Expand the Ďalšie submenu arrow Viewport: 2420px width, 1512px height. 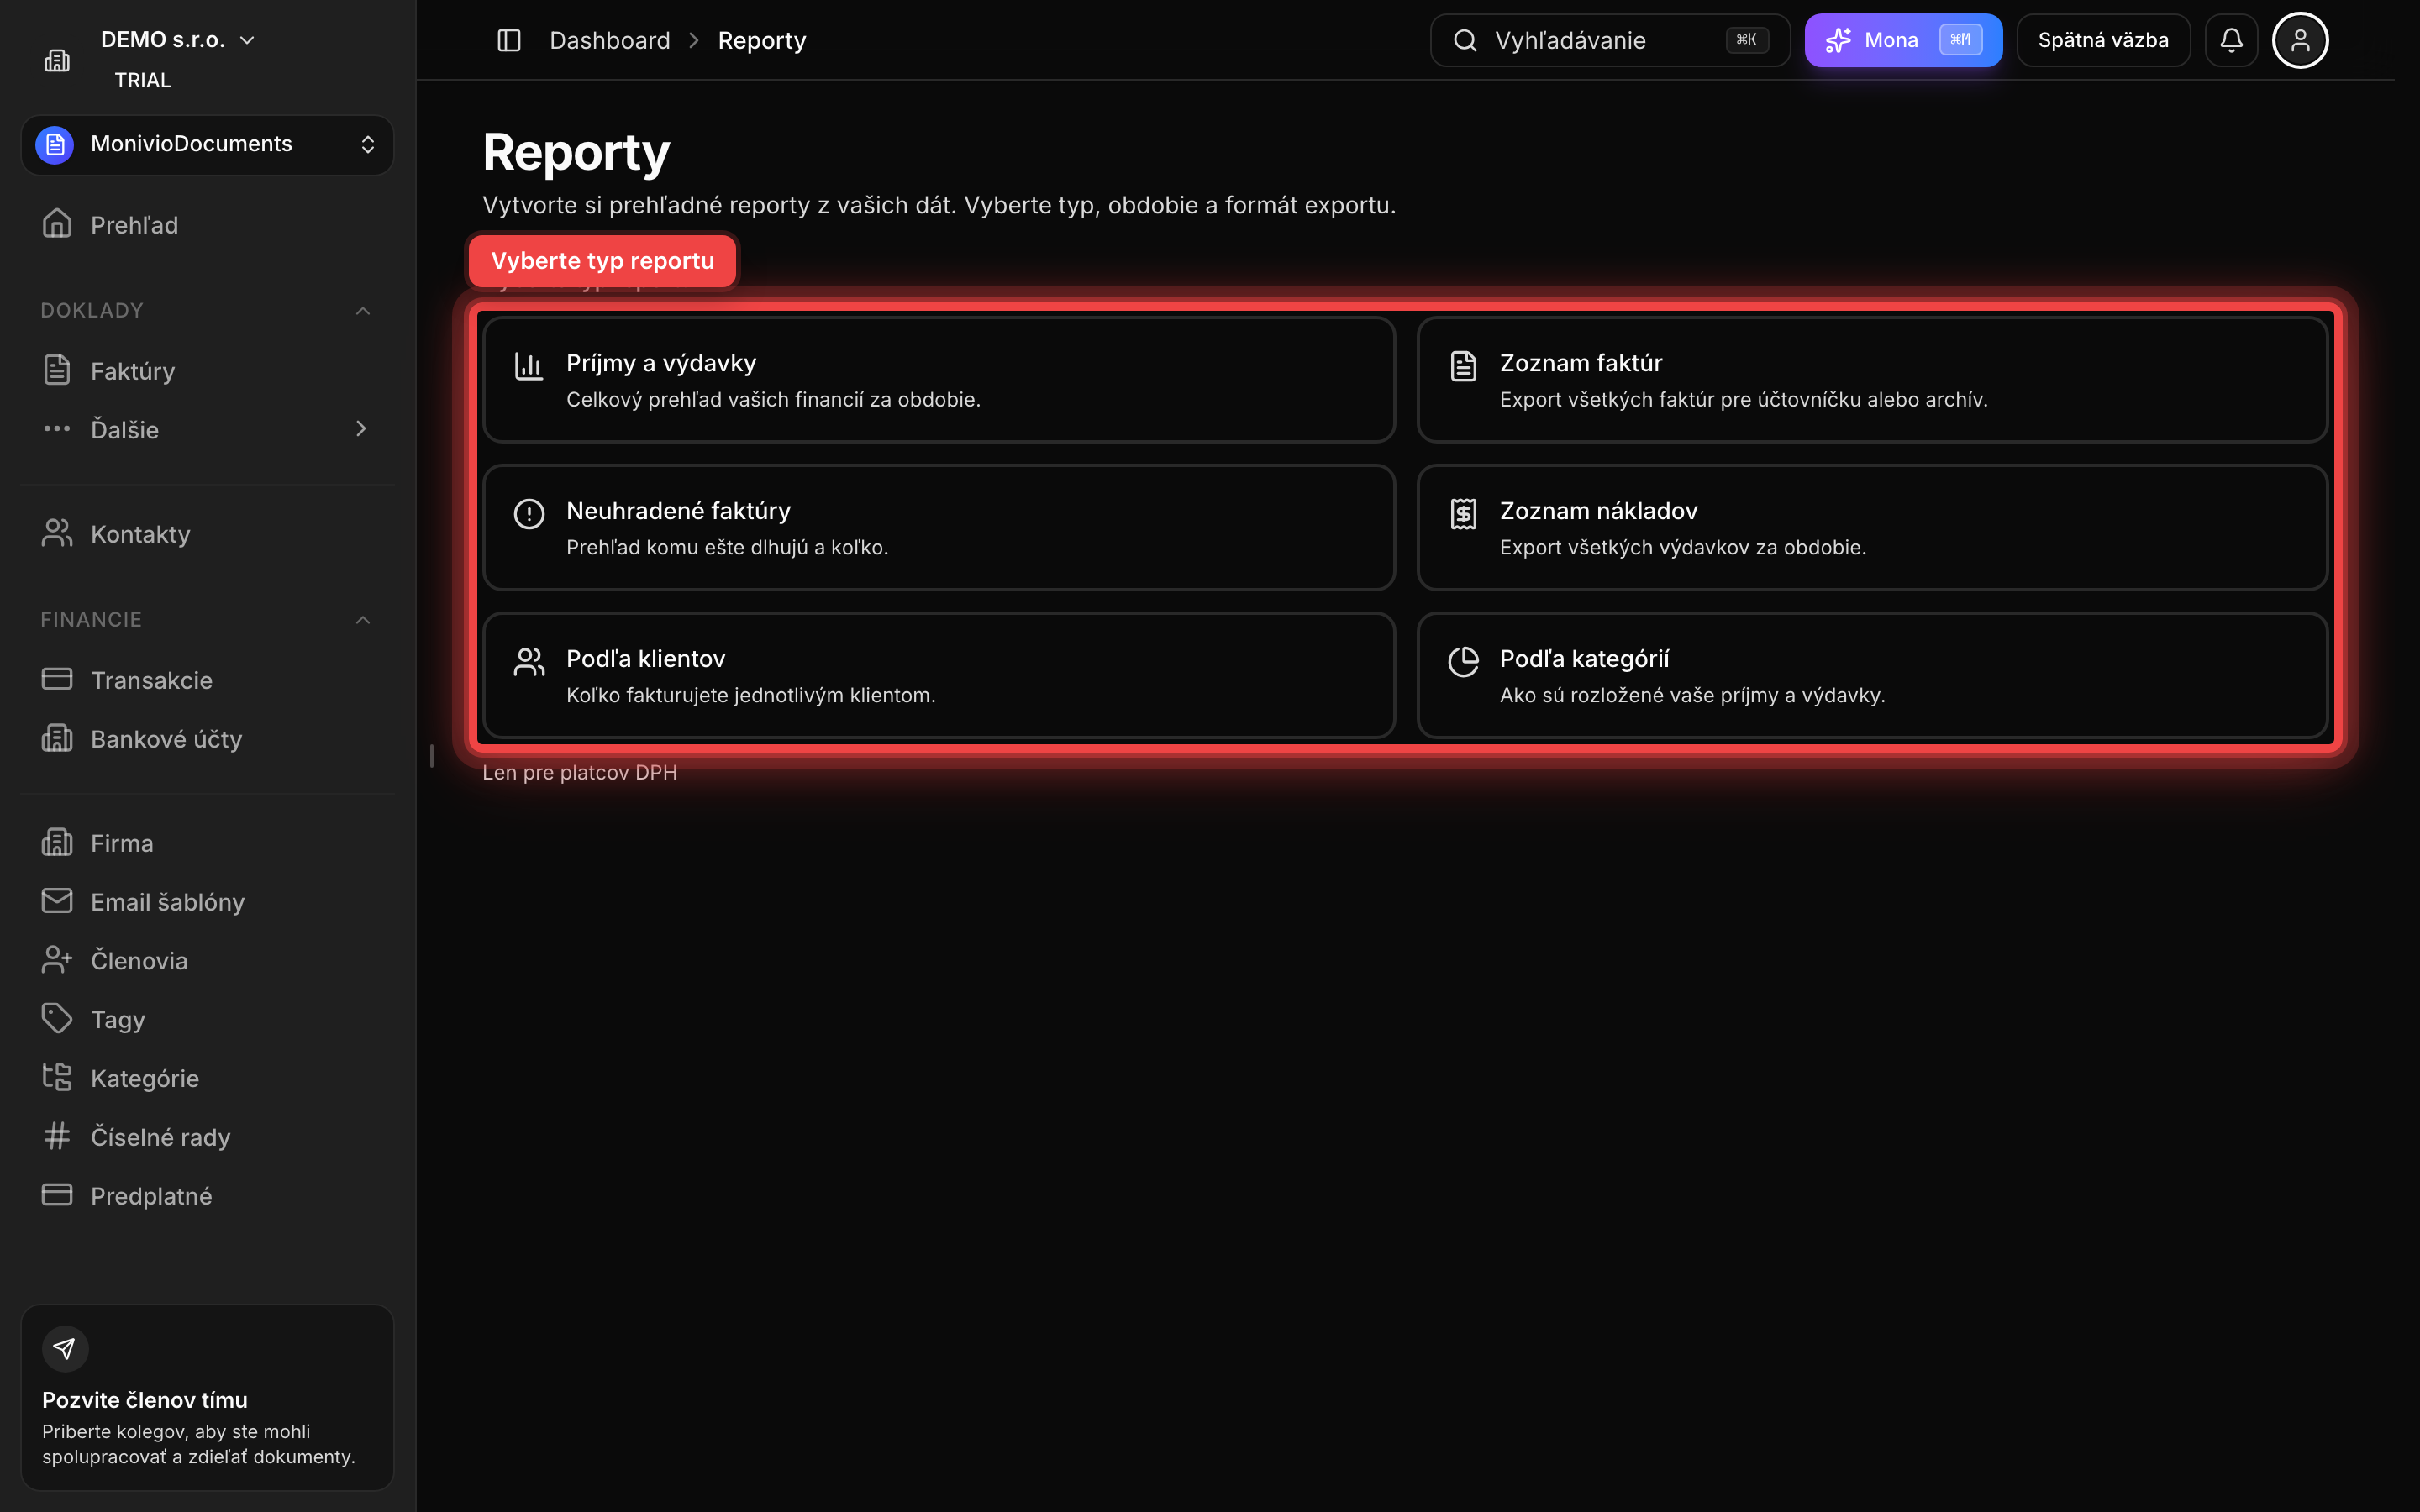pyautogui.click(x=361, y=429)
